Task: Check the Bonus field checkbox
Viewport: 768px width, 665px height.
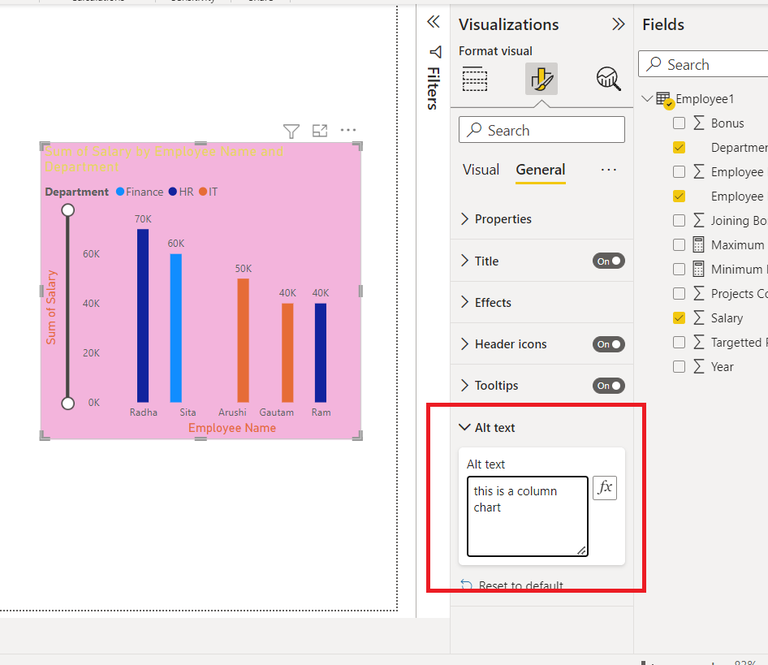Action: [679, 123]
